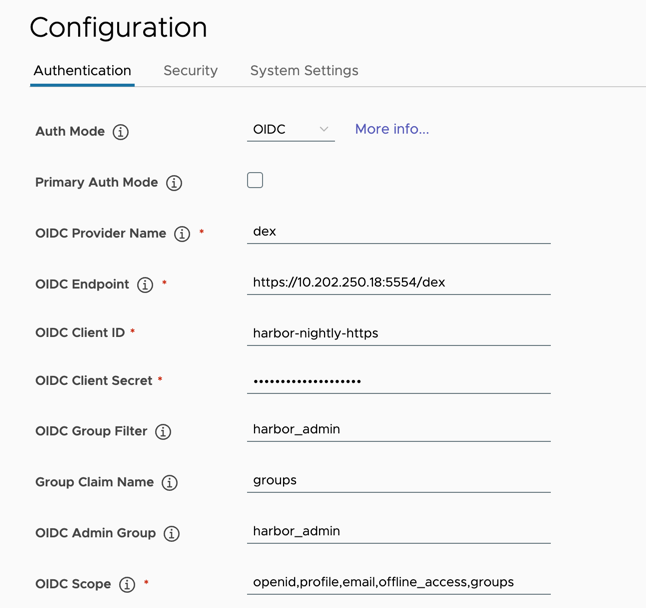Screen dimensions: 646x608
Task: Focus the OIDC Scope input field
Action: (398, 582)
